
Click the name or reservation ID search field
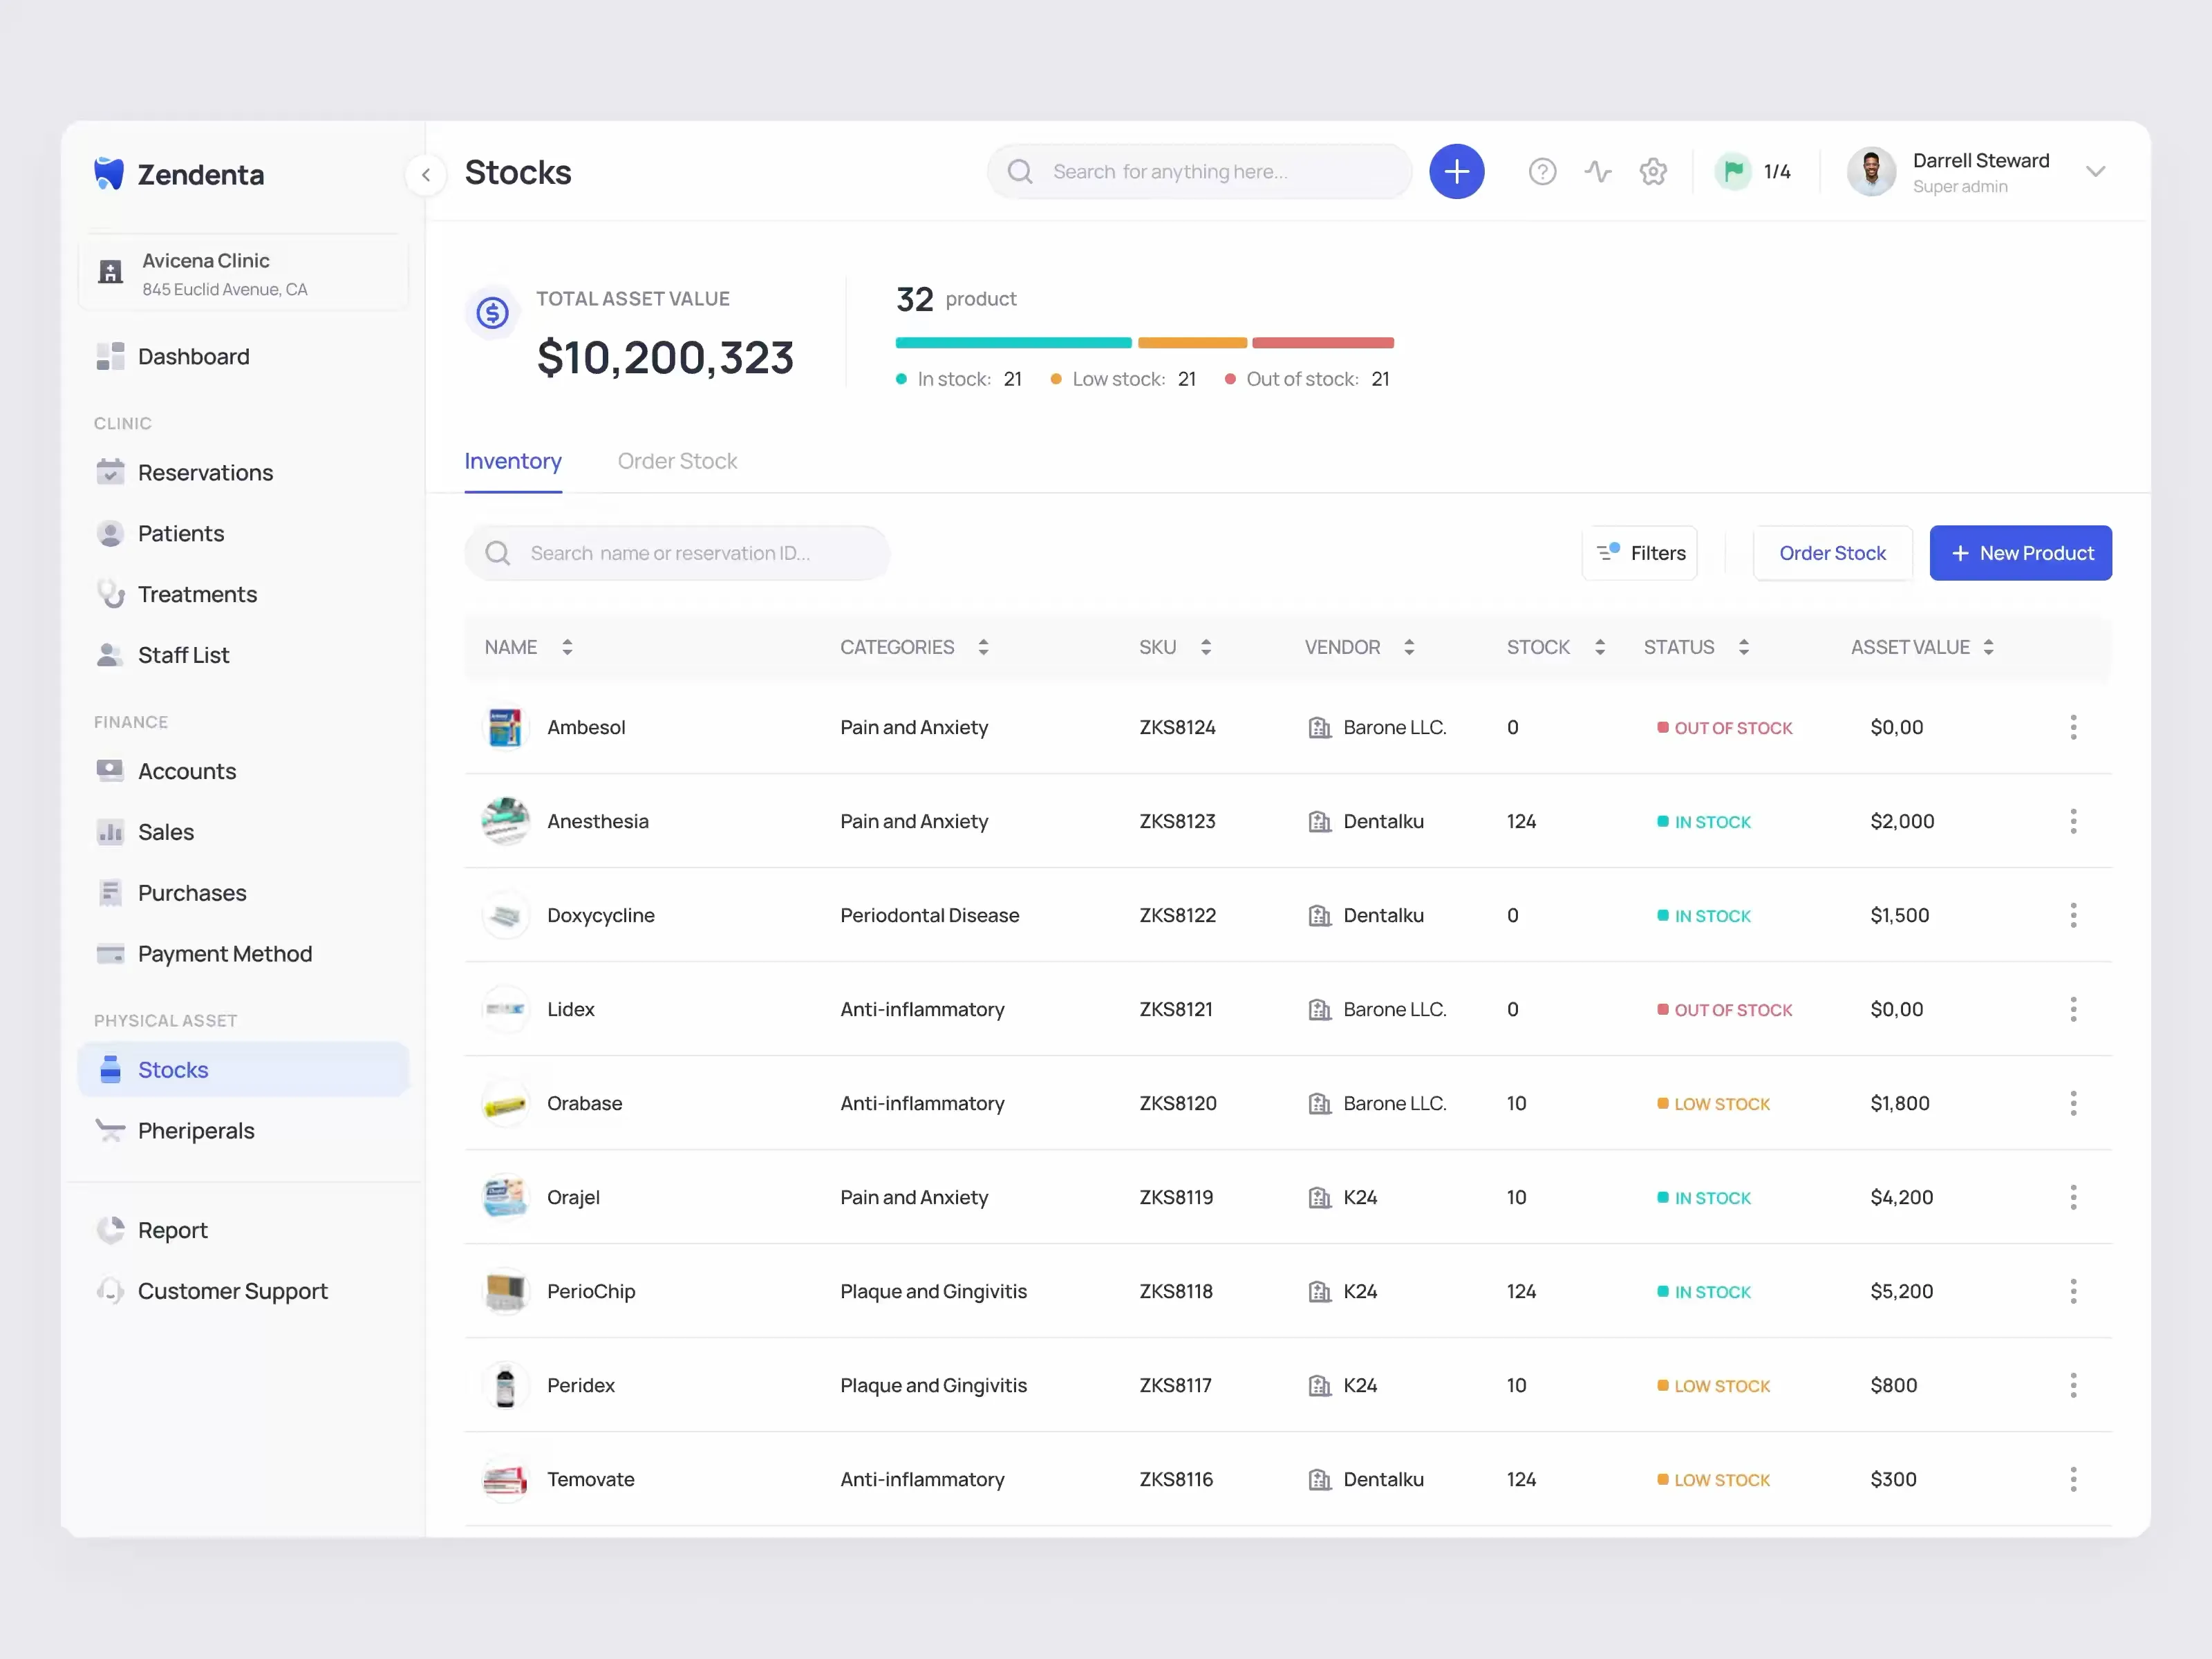click(677, 553)
